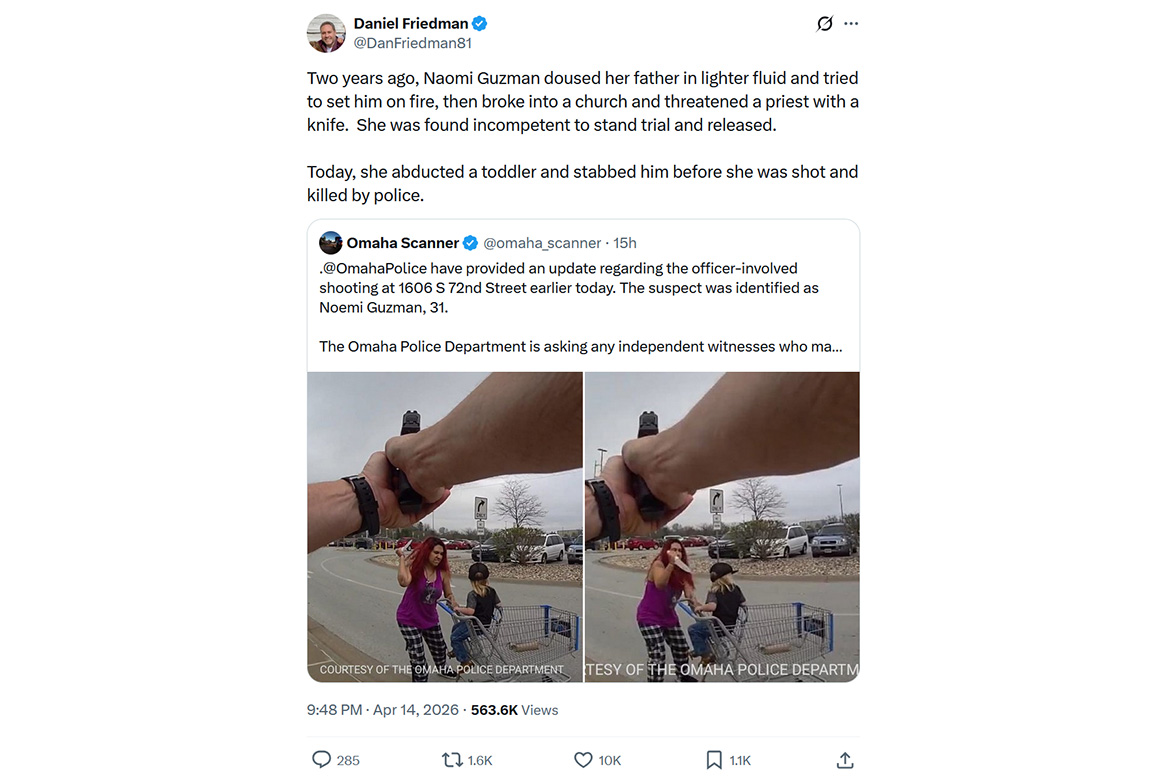Click Daniel Friedman's blue verified badge

[480, 24]
